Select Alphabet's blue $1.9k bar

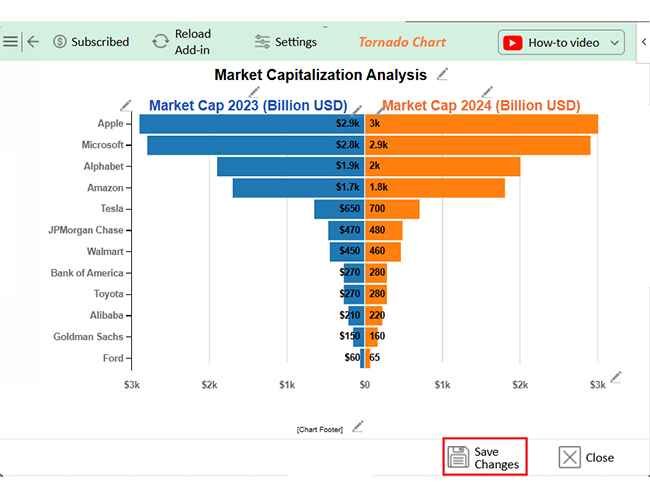[x=291, y=166]
